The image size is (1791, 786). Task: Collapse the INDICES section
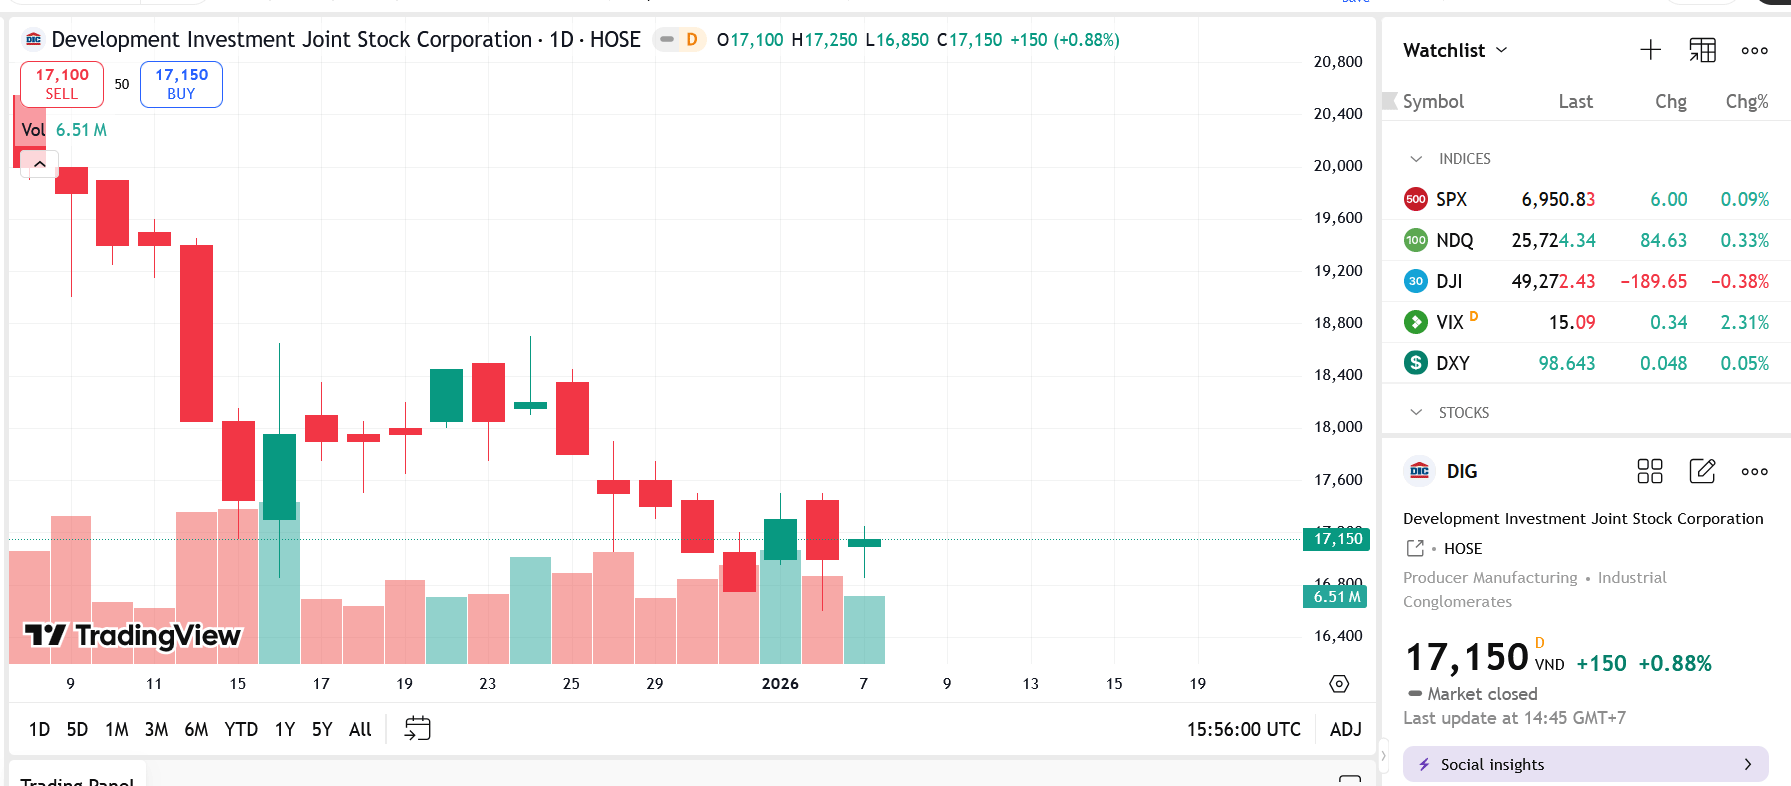click(x=1416, y=159)
